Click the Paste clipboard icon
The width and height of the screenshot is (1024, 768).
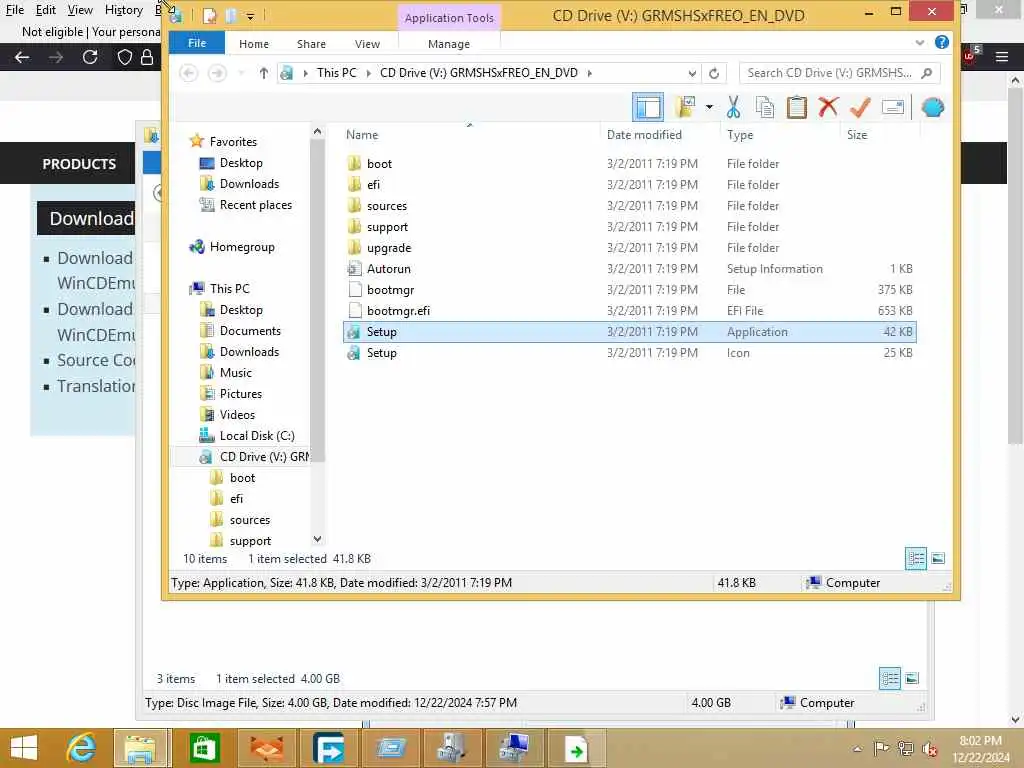[x=797, y=107]
